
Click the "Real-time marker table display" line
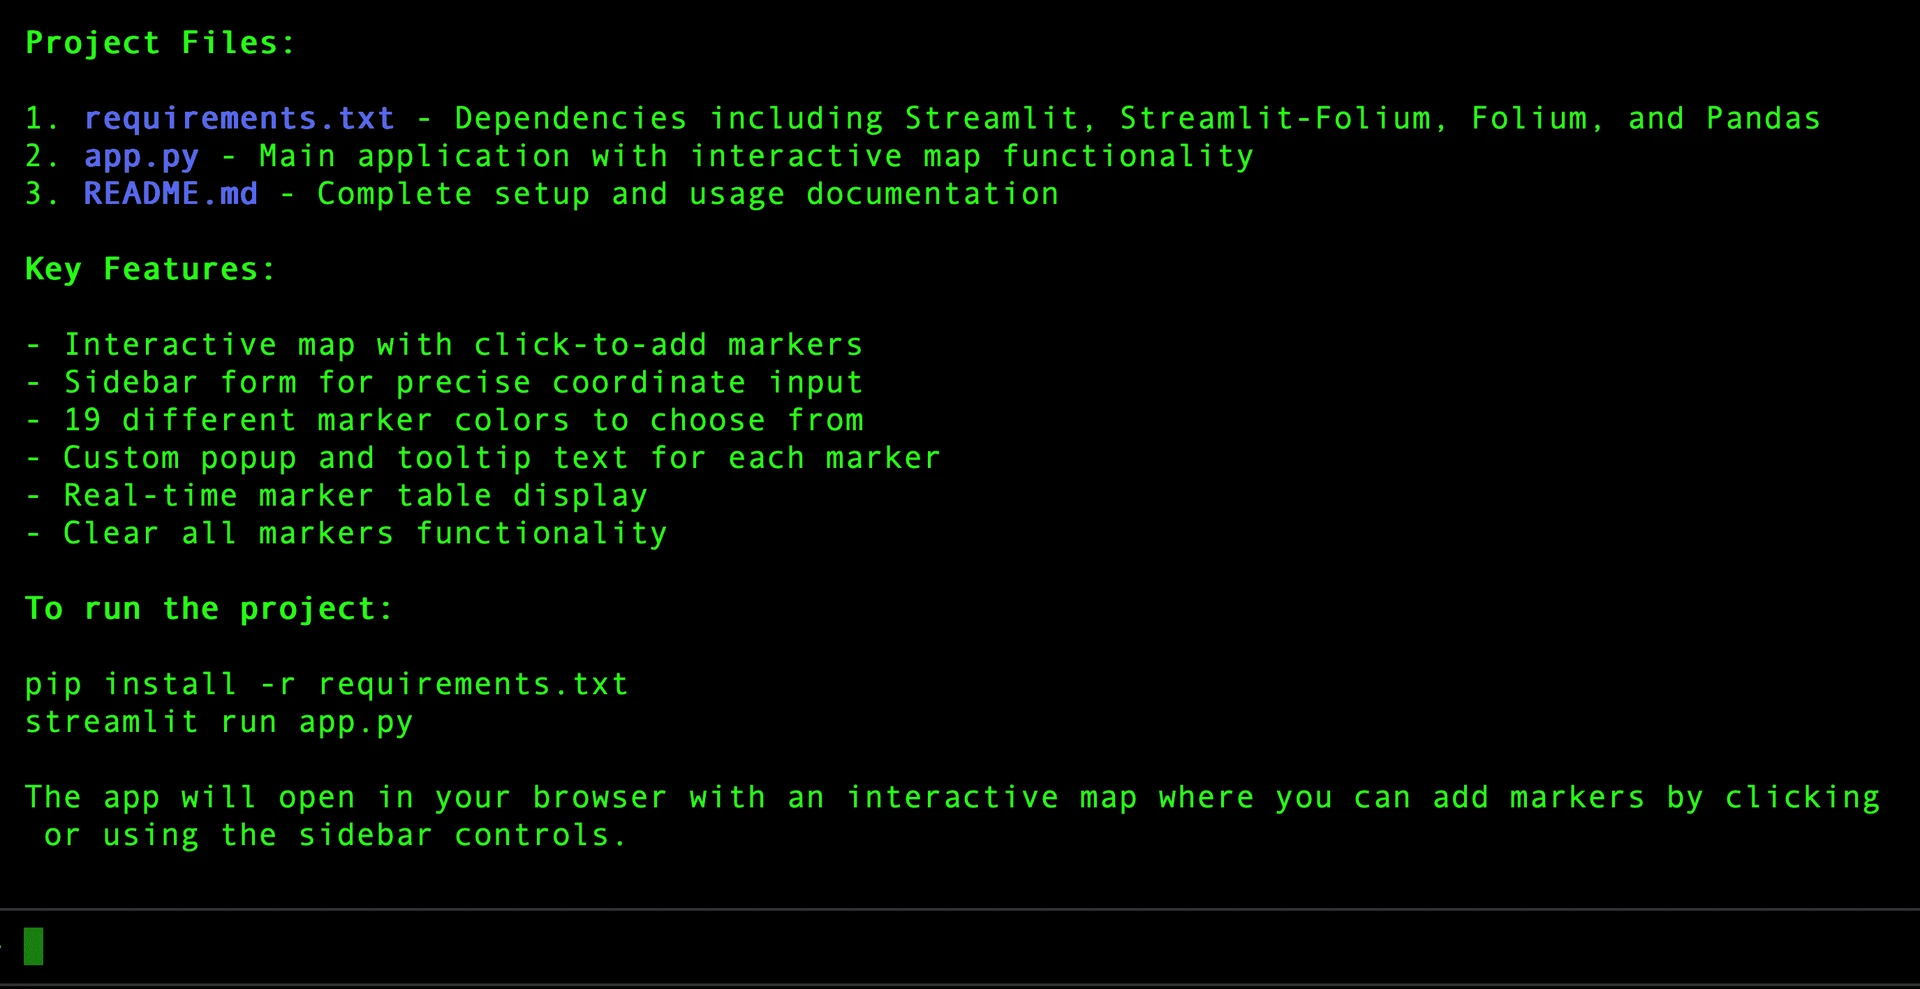(x=355, y=497)
